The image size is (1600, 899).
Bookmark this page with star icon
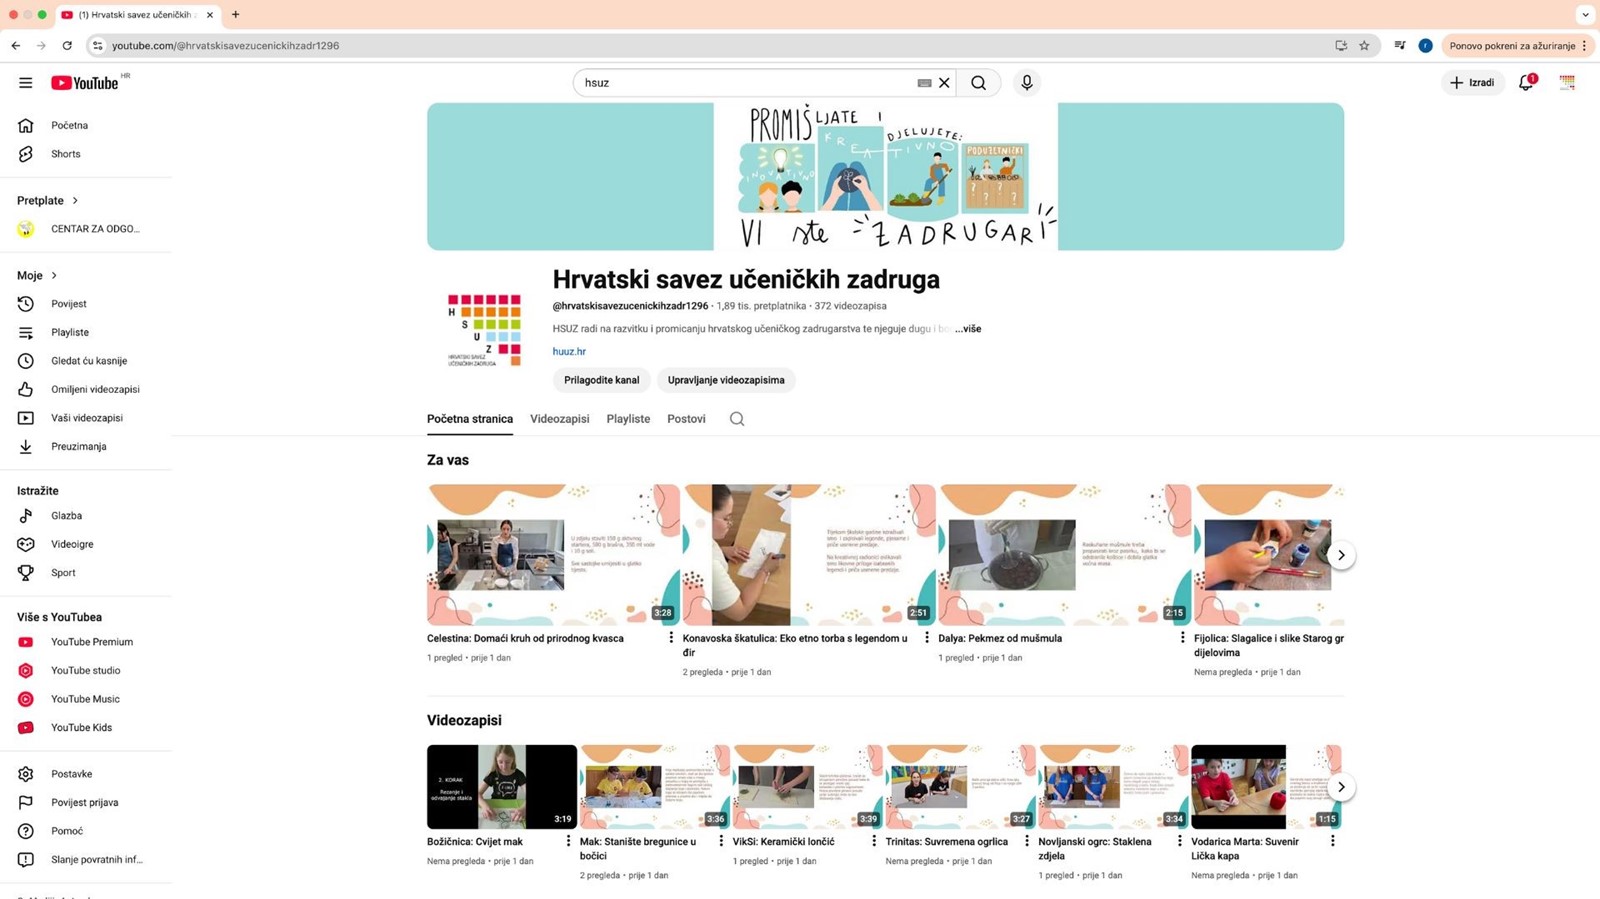pyautogui.click(x=1364, y=46)
